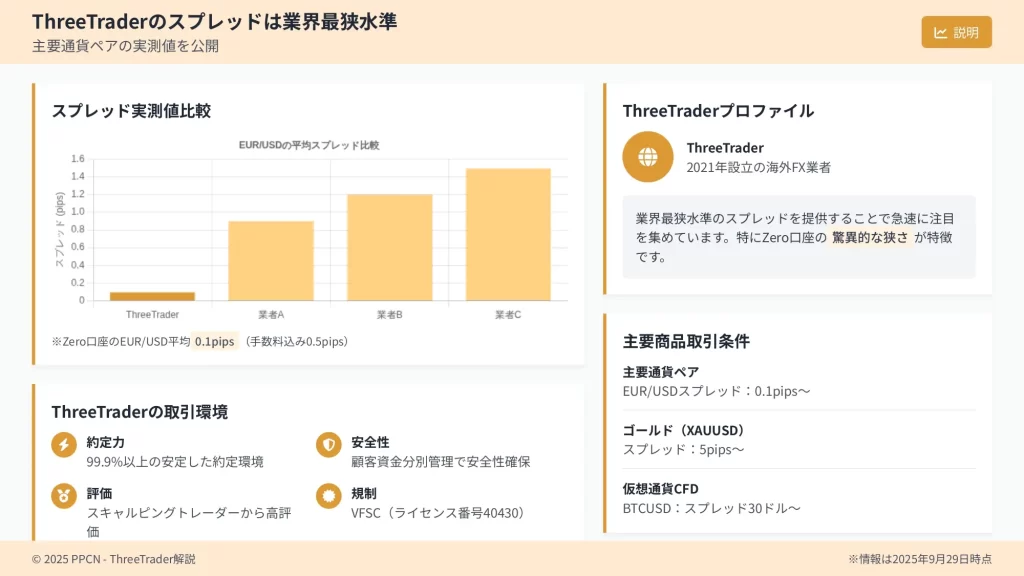The width and height of the screenshot is (1024, 576).
Task: Click the 説明 button in header
Action: (956, 32)
